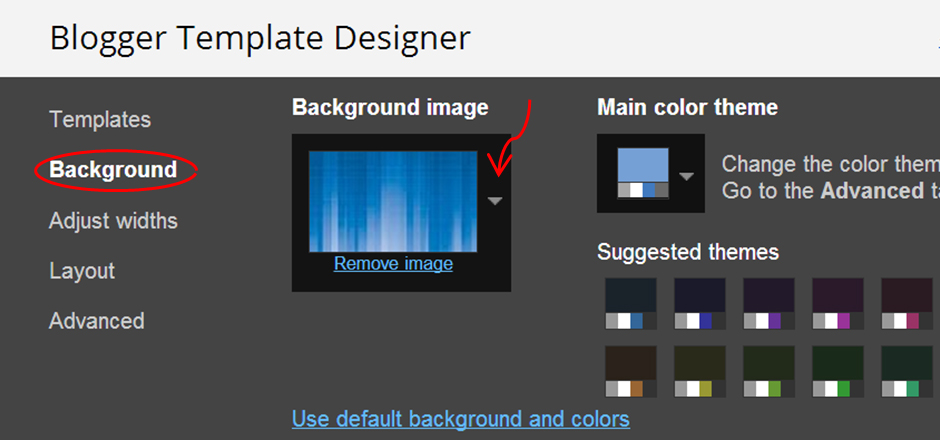Click the main color theme blue swatch

pos(643,173)
